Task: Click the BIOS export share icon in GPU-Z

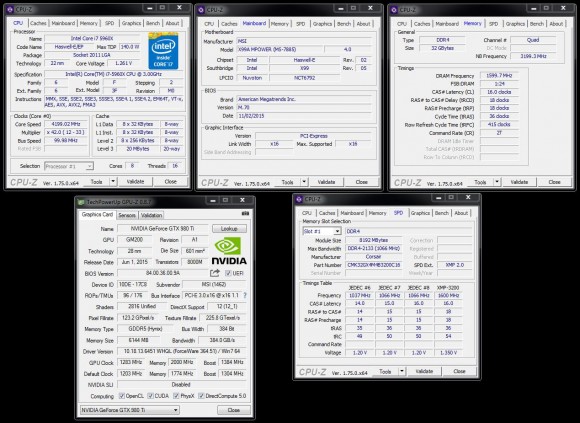Action: click(215, 273)
